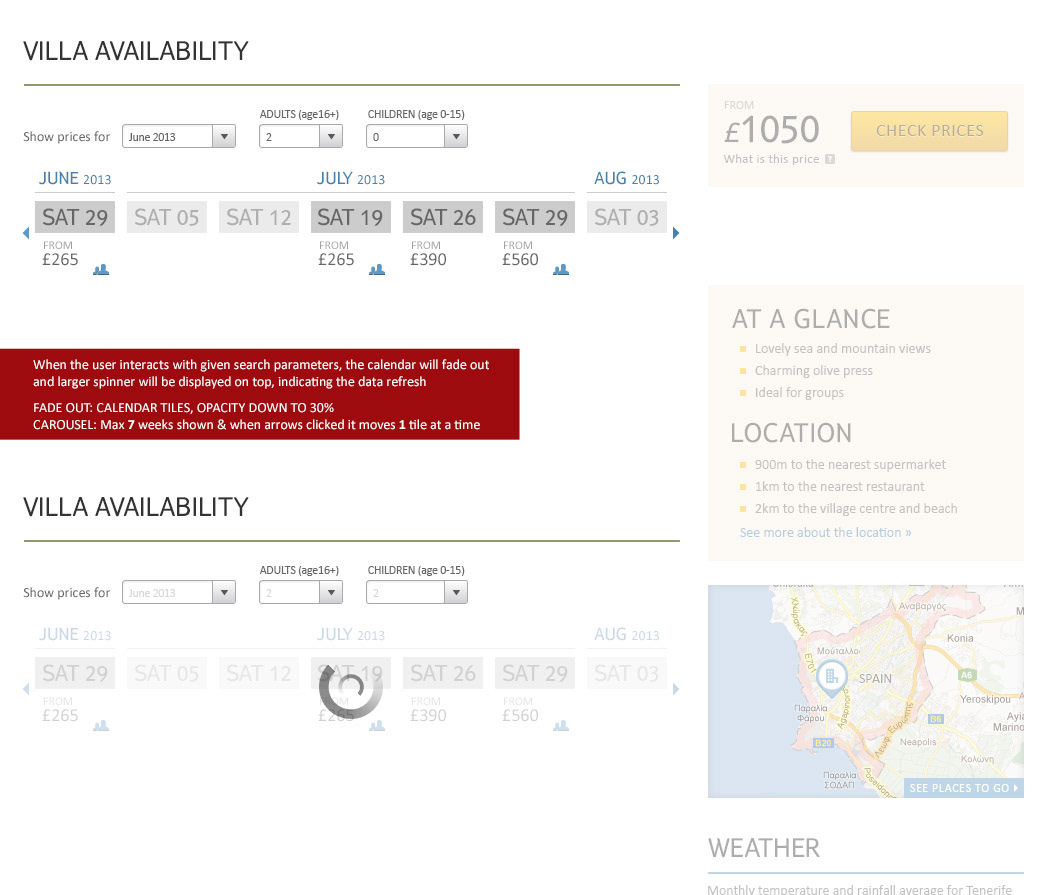Click group icon beside the £560 price
1048x895 pixels.
click(561, 269)
